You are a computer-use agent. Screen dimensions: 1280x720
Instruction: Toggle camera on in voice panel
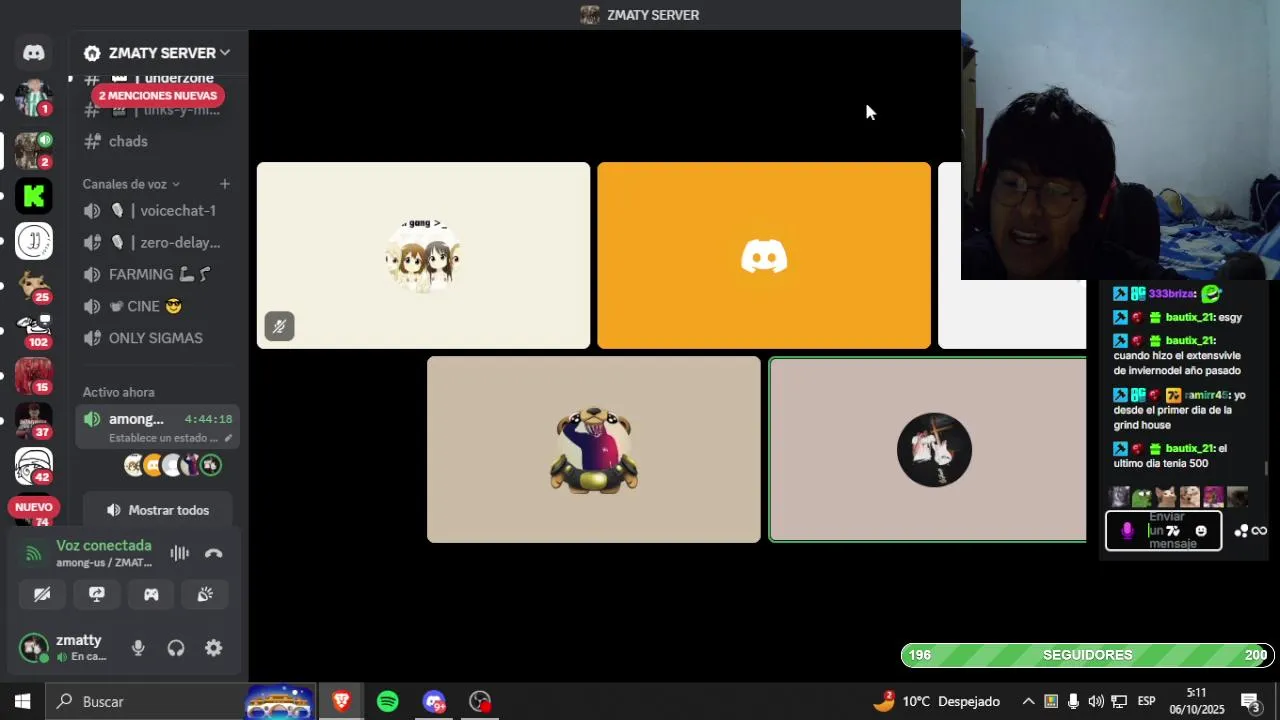pyautogui.click(x=43, y=594)
